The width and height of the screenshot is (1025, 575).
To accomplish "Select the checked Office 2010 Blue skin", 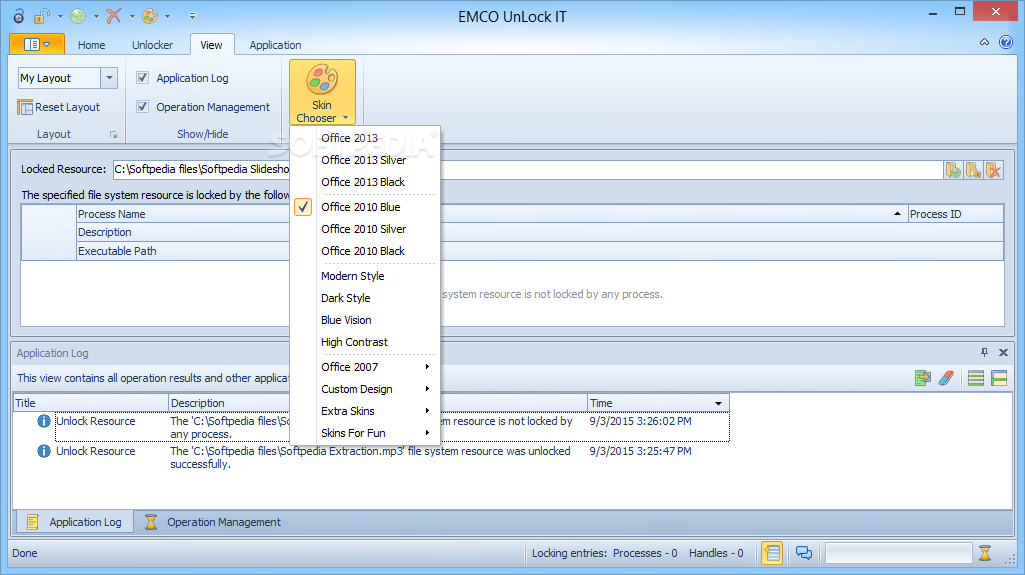I will [x=365, y=207].
